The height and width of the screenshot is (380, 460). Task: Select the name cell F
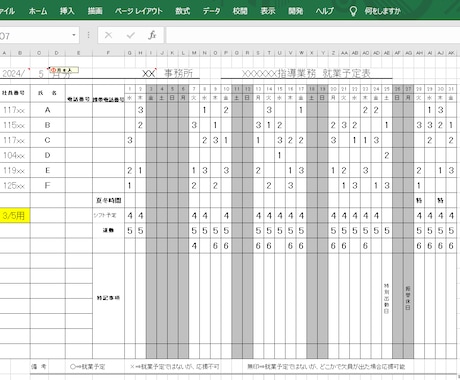pos(48,185)
